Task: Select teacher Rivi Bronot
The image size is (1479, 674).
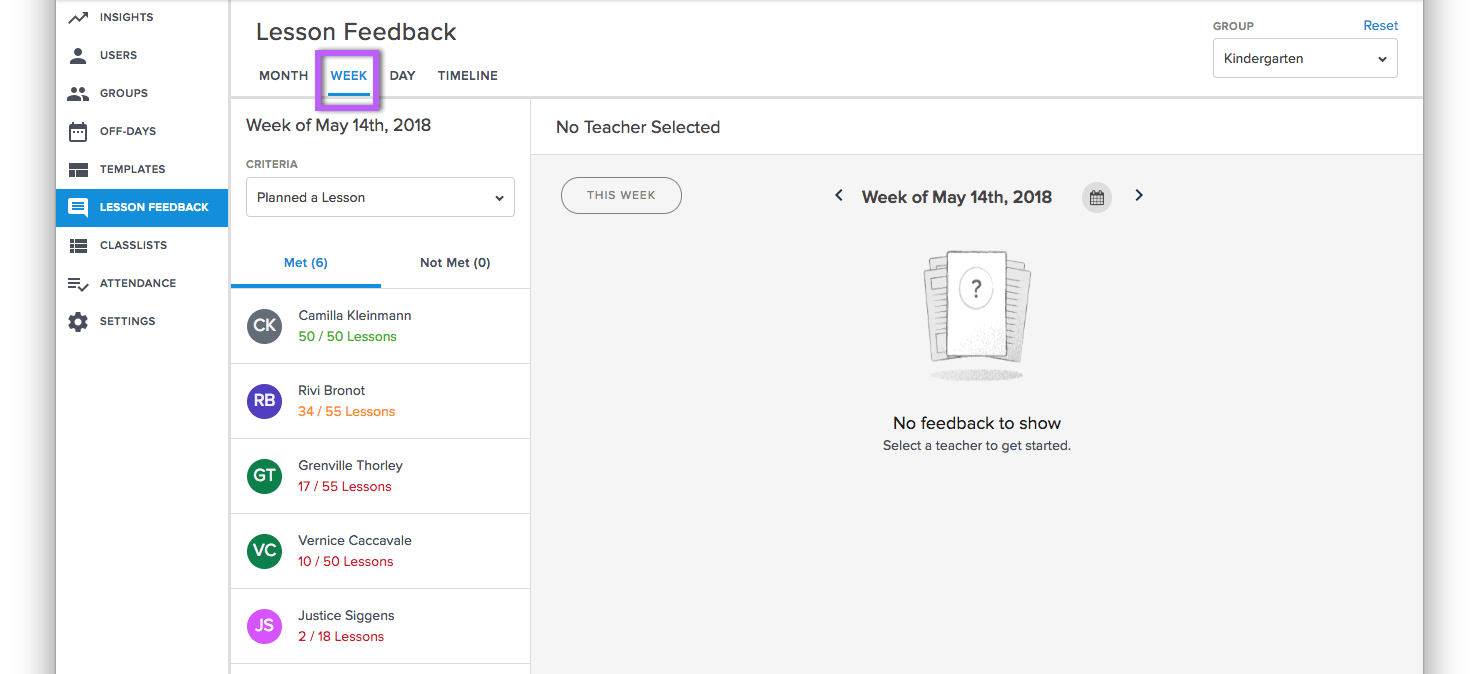Action: (380, 401)
